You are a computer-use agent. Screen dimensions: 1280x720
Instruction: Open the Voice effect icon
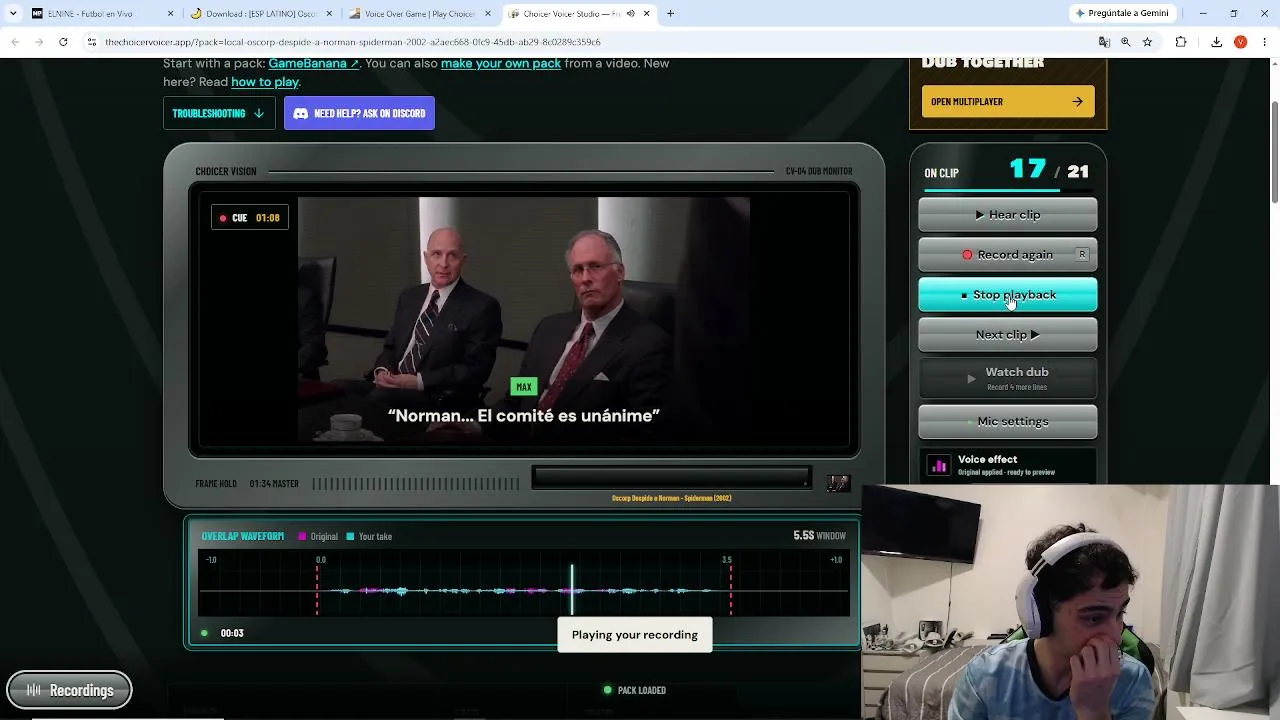click(x=939, y=465)
